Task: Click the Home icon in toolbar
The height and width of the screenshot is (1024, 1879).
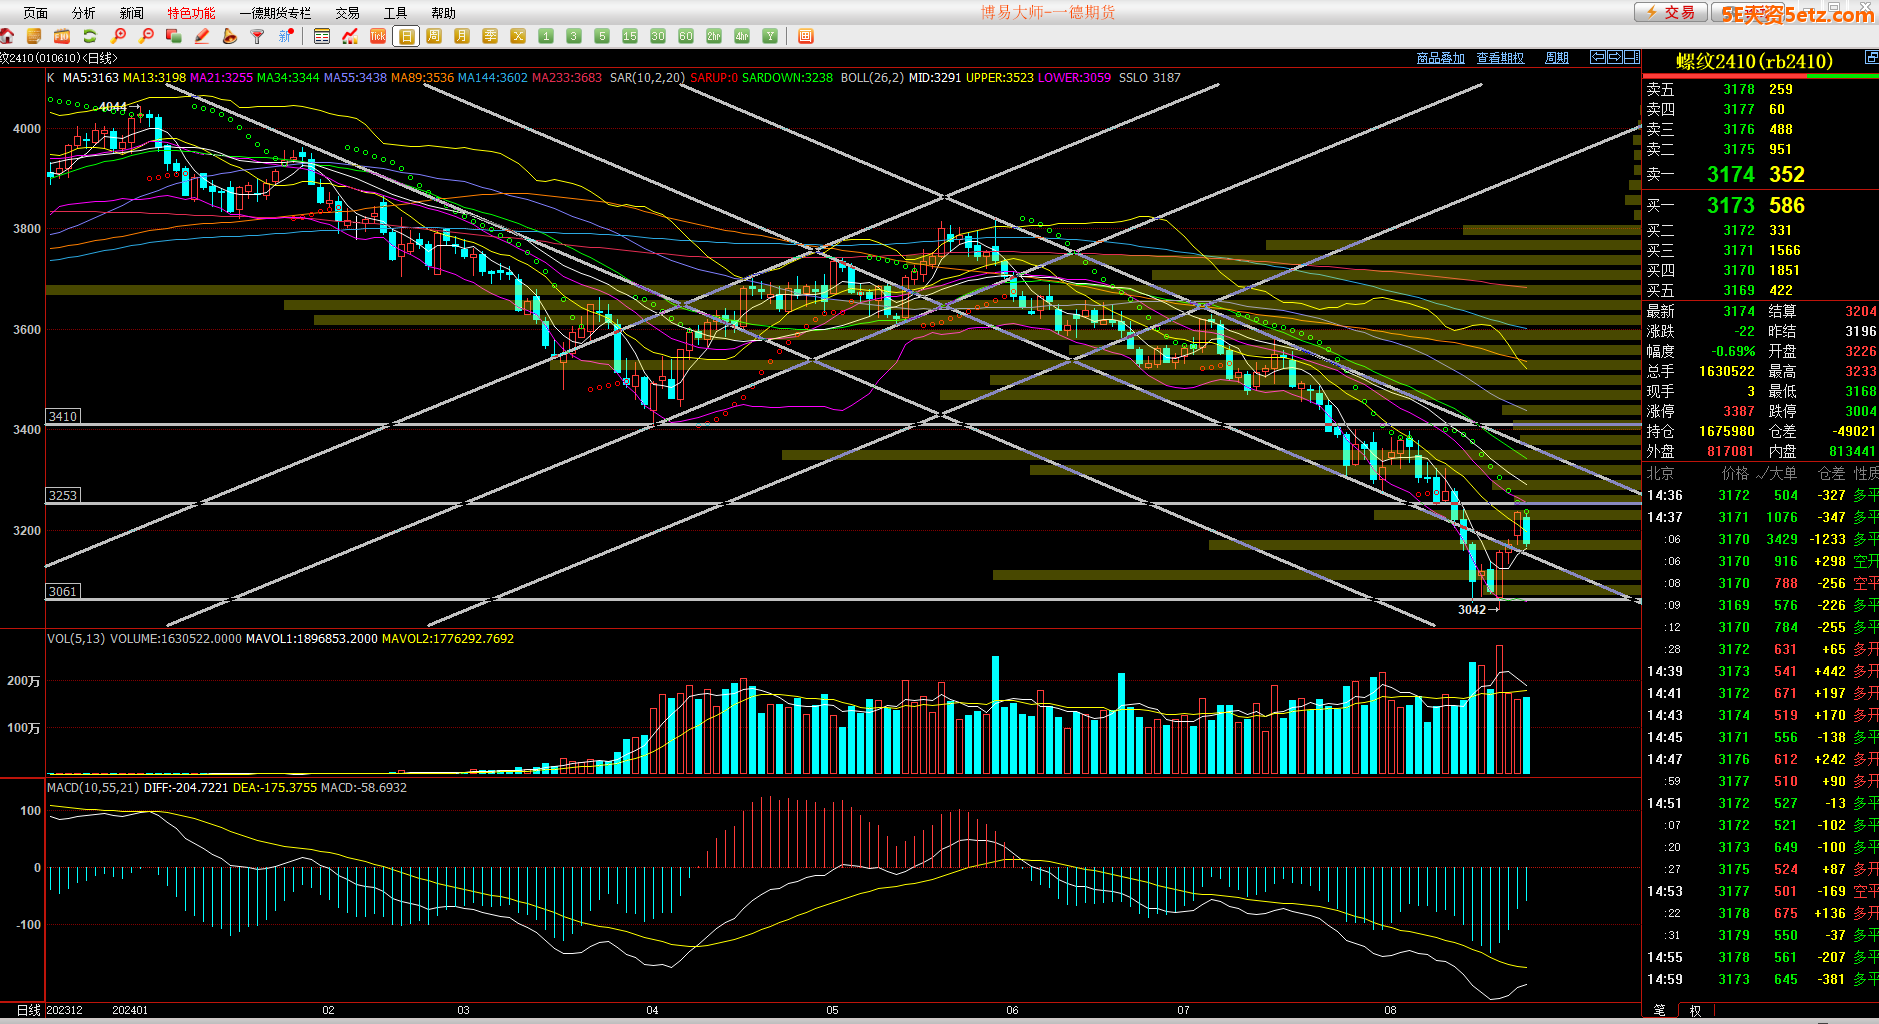Action: pos(7,36)
